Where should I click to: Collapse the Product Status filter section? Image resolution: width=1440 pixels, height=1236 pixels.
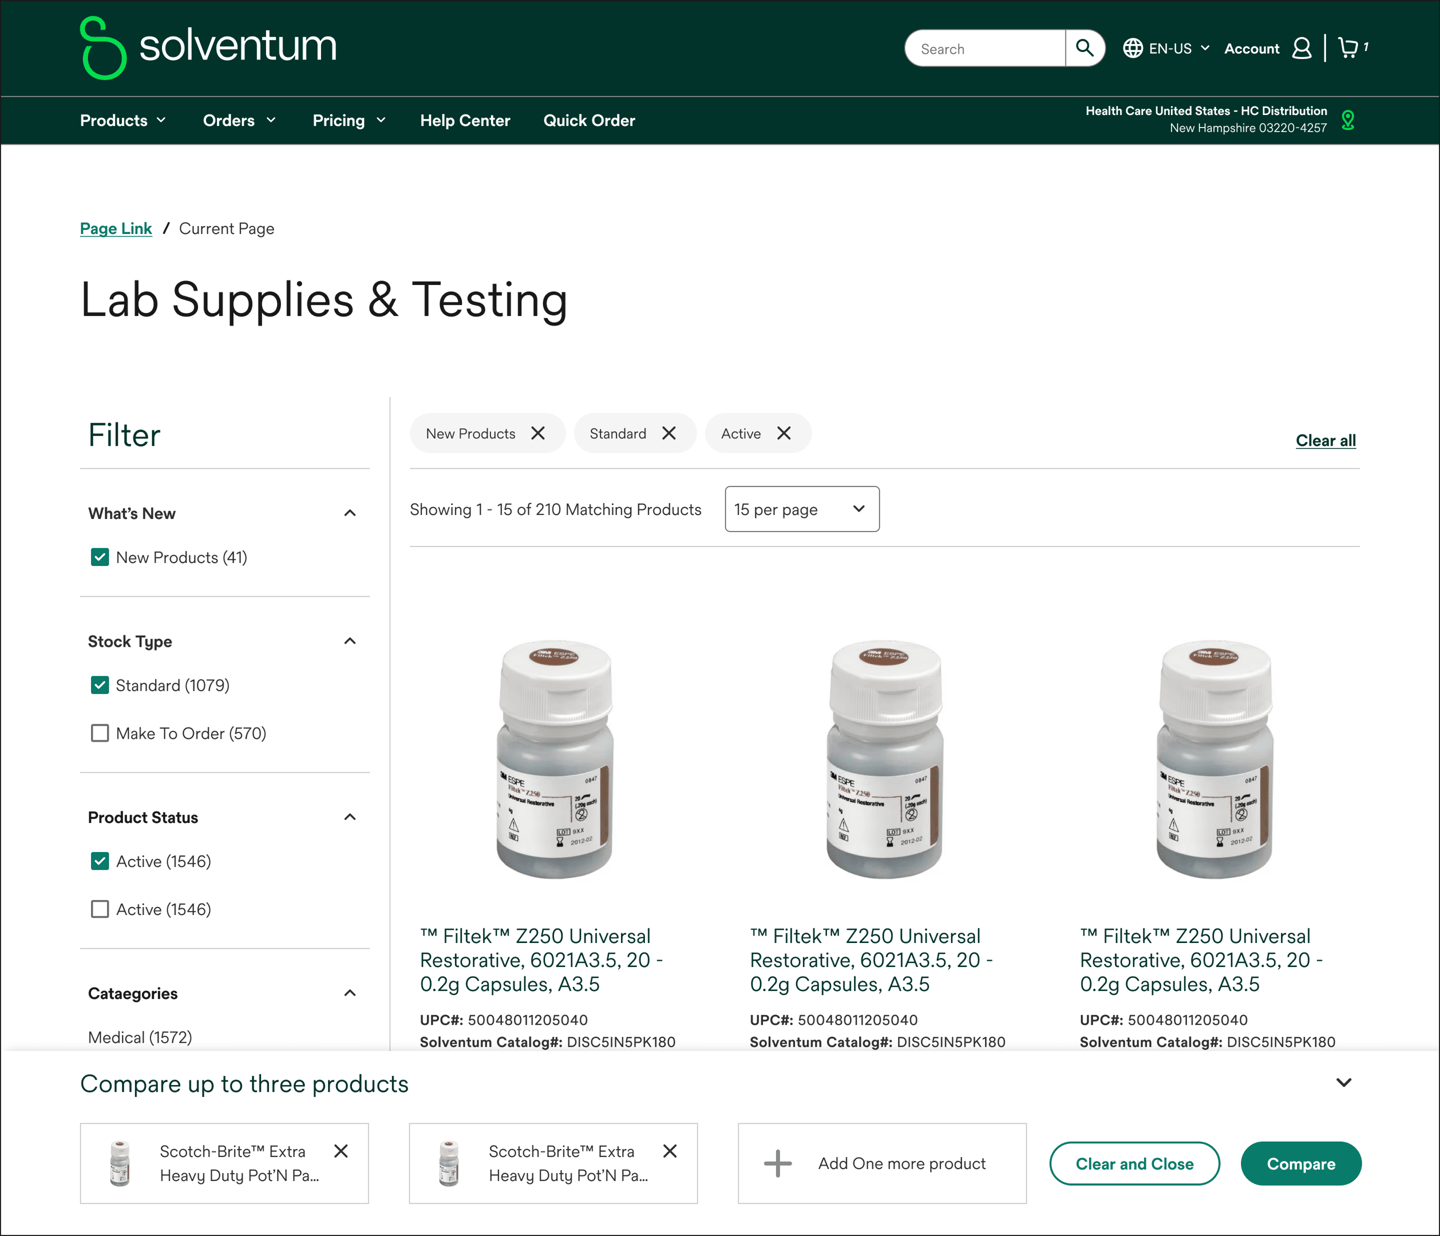click(350, 817)
